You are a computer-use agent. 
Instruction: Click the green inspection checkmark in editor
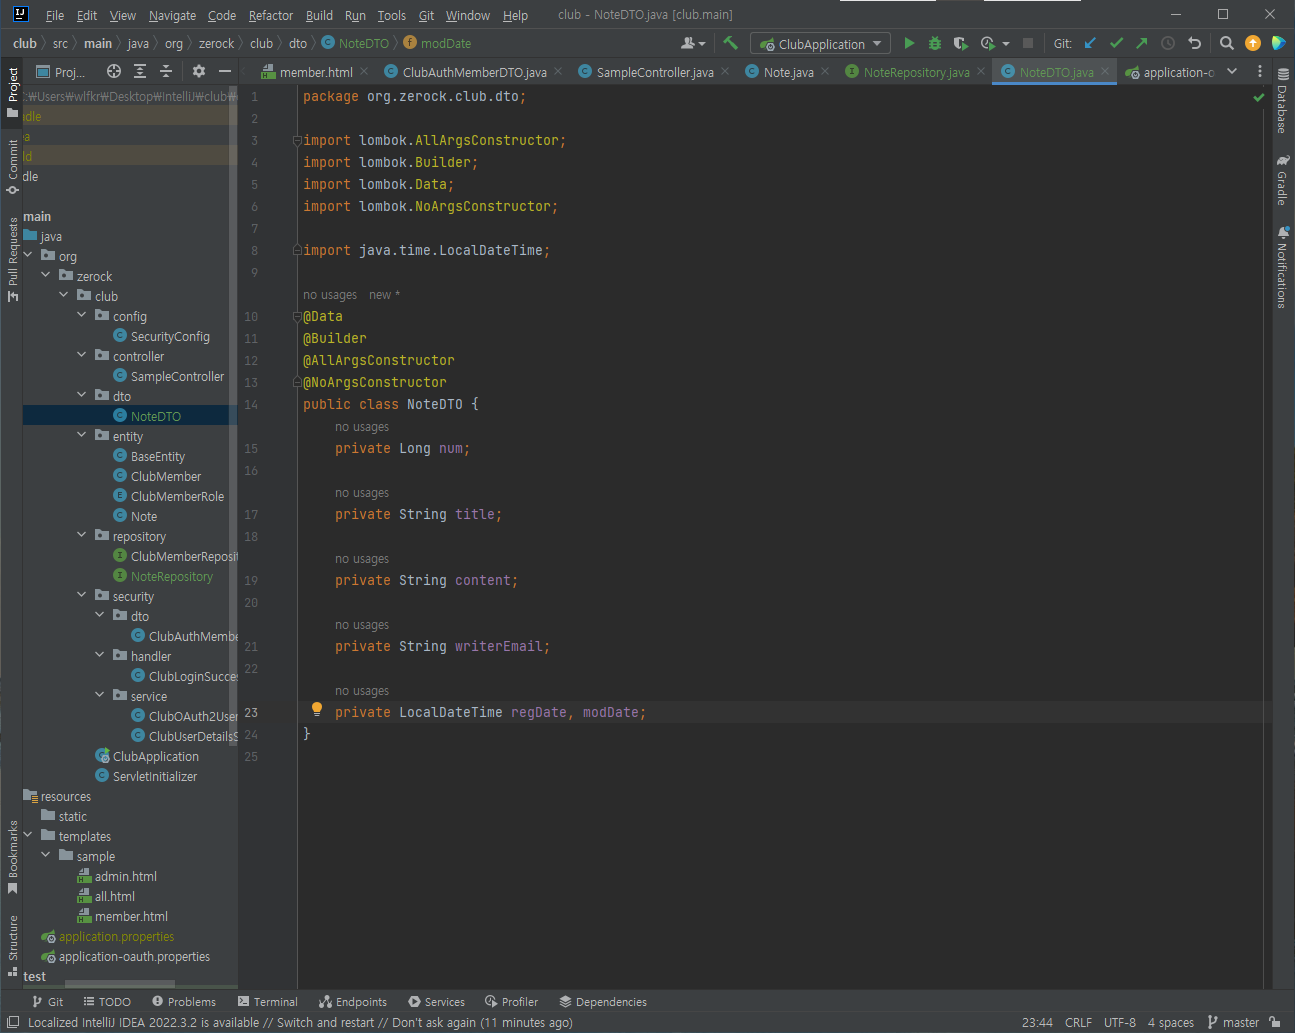pos(1259,97)
